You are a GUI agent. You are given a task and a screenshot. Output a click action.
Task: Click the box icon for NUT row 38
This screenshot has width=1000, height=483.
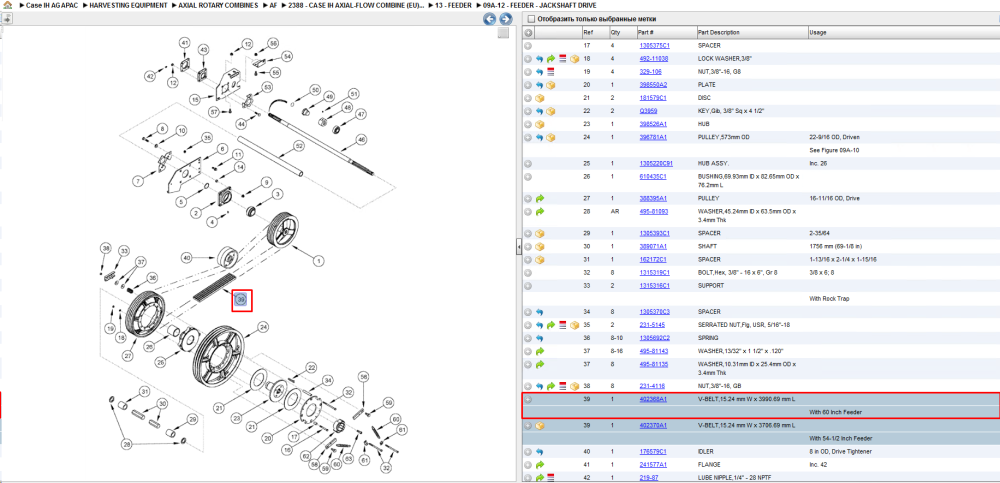tap(575, 386)
